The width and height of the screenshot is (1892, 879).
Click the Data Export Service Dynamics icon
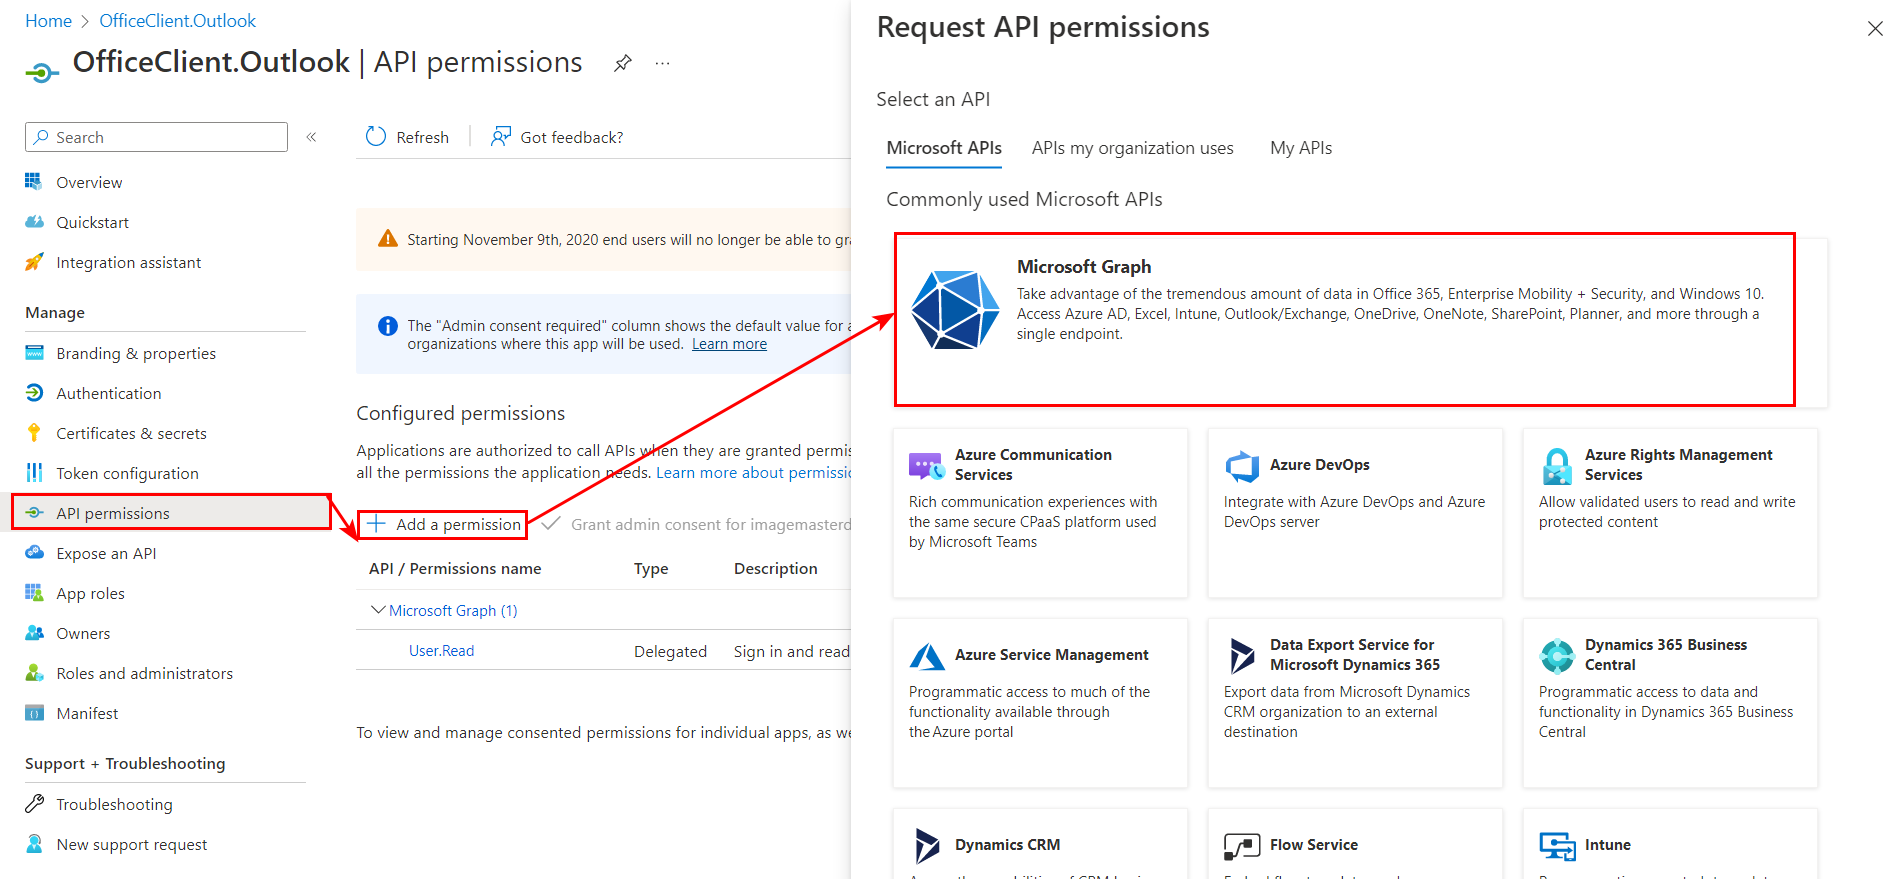(1242, 656)
